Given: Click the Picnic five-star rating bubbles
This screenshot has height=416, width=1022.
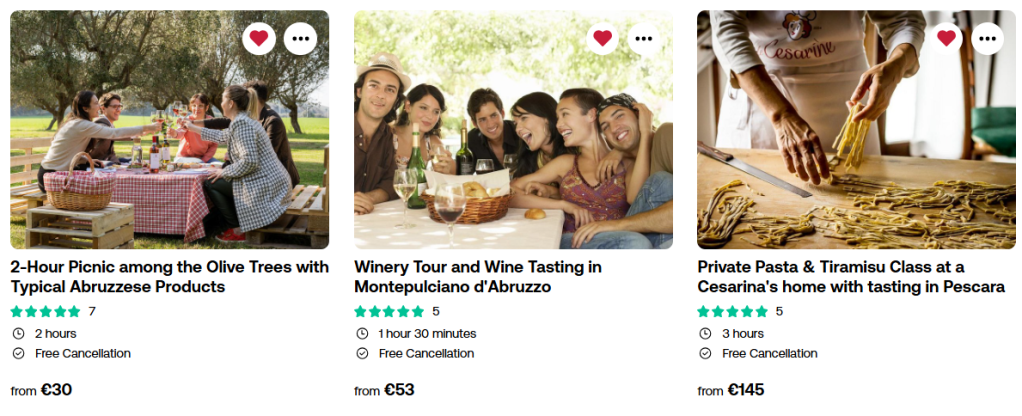Looking at the screenshot, I should 45,312.
